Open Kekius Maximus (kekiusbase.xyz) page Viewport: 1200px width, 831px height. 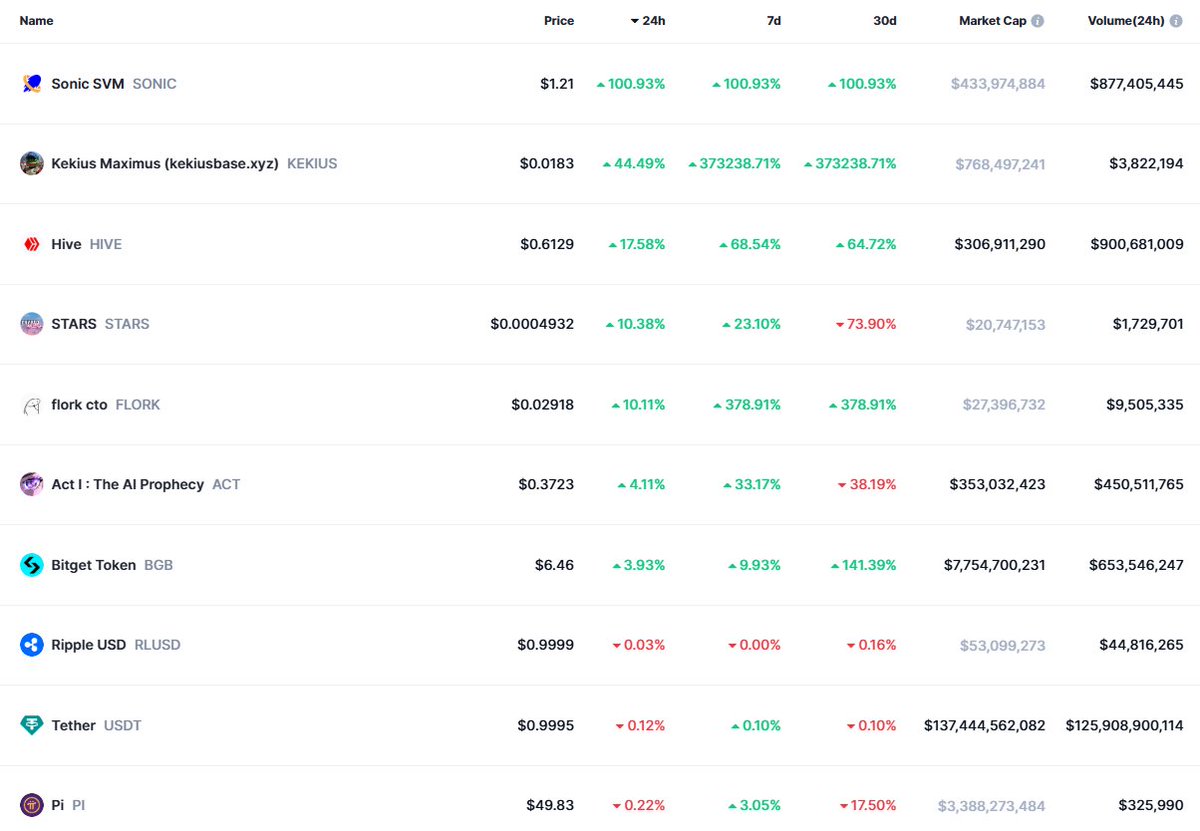point(165,164)
